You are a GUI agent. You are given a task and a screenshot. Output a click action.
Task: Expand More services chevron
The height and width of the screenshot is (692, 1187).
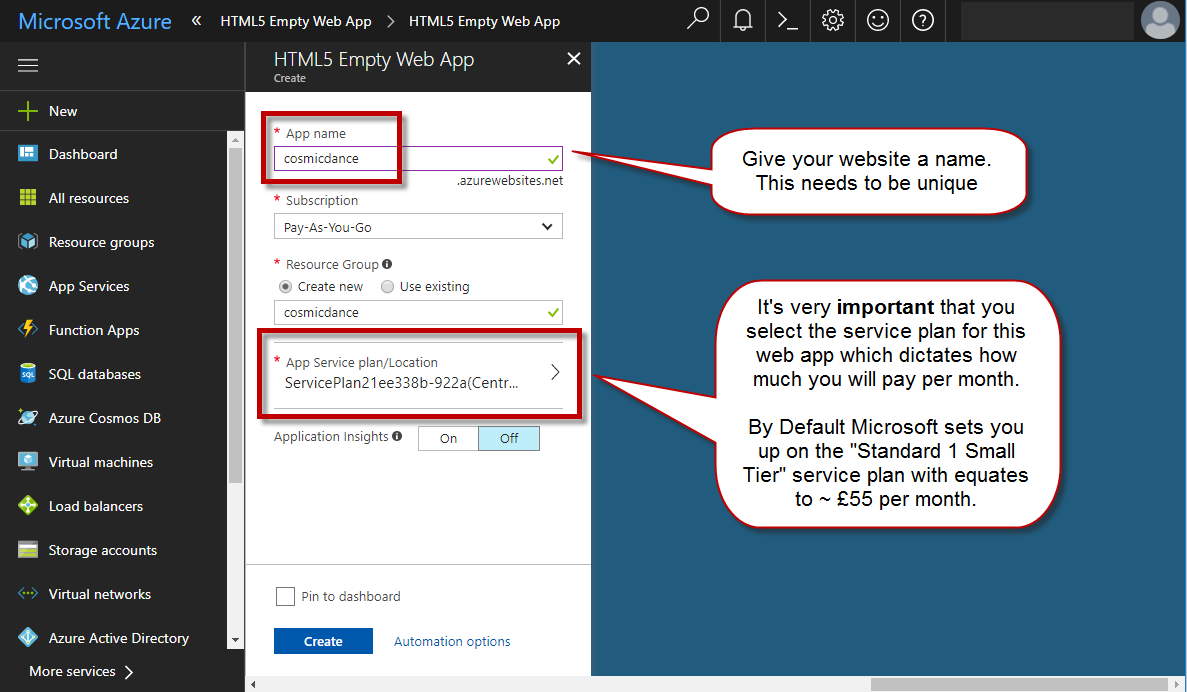pyautogui.click(x=129, y=672)
